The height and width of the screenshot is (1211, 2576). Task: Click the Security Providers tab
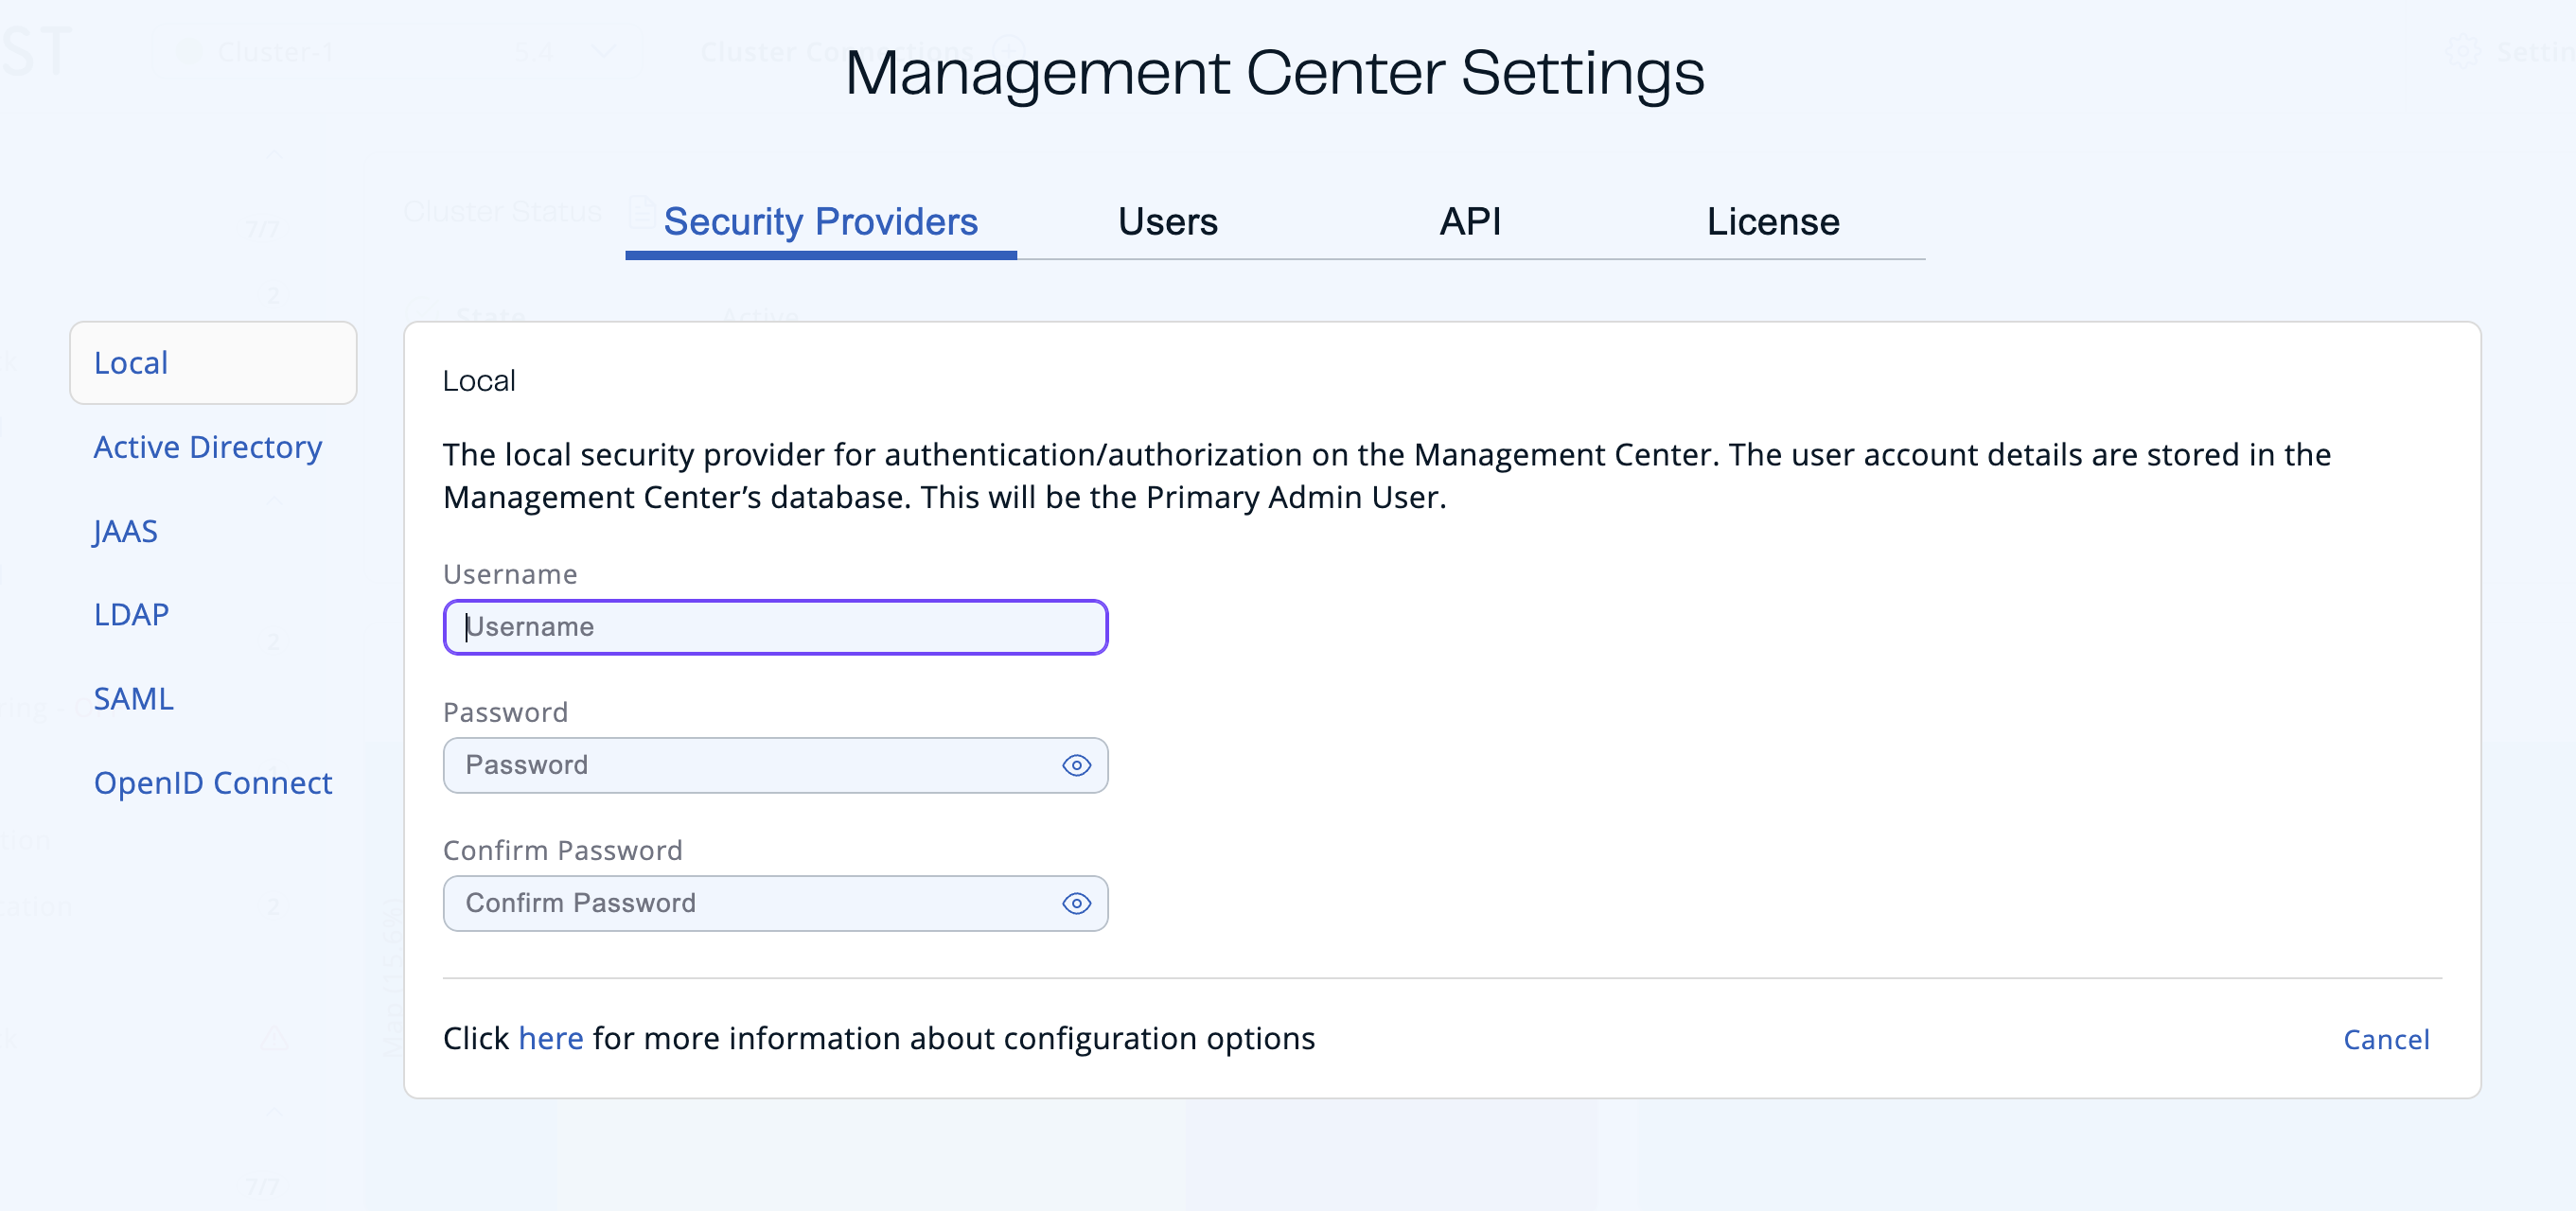821,219
